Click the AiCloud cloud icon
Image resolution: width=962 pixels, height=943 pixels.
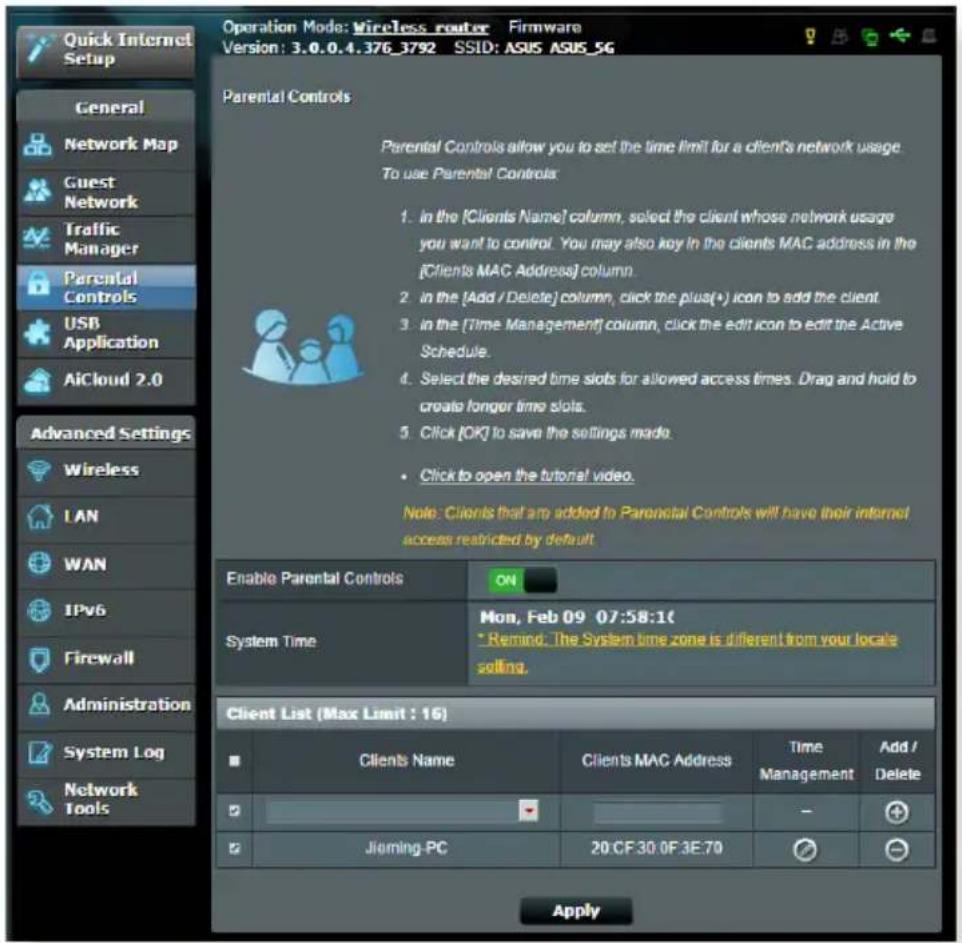click(37, 380)
